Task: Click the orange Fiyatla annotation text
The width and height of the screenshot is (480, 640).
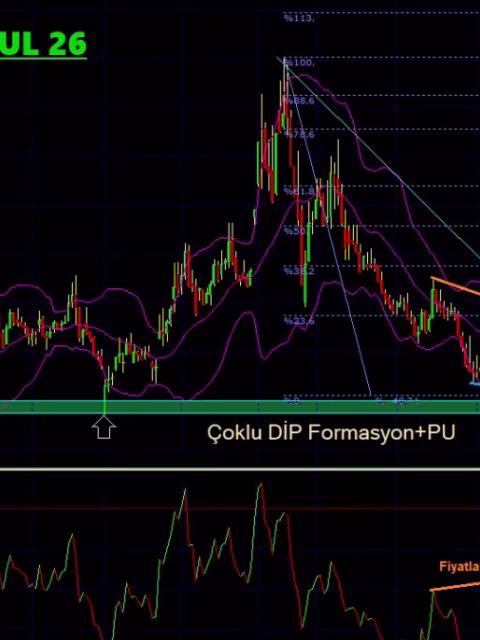Action: [x=459, y=566]
